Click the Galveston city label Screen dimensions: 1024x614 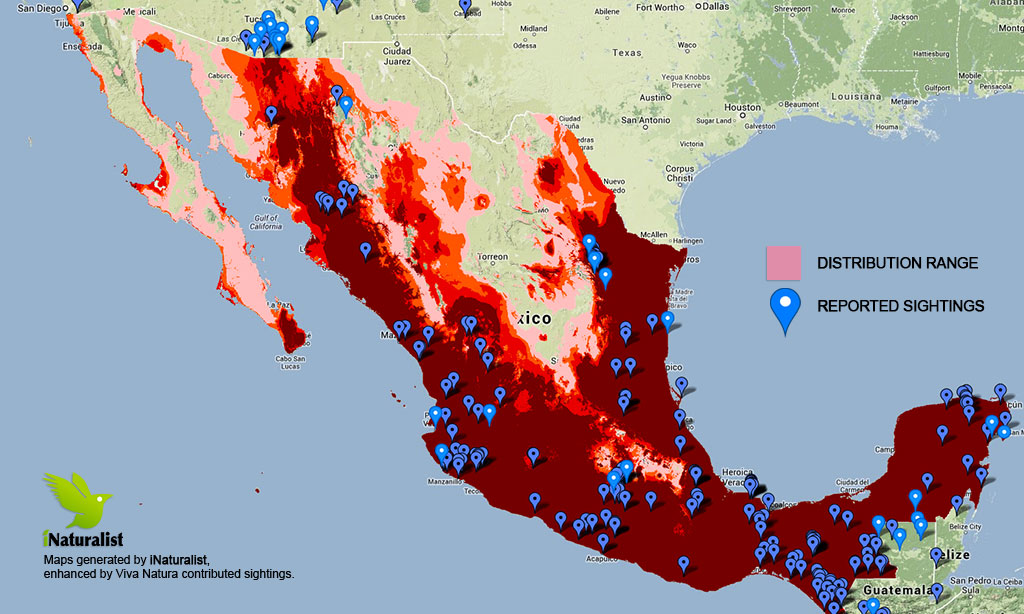(760, 126)
